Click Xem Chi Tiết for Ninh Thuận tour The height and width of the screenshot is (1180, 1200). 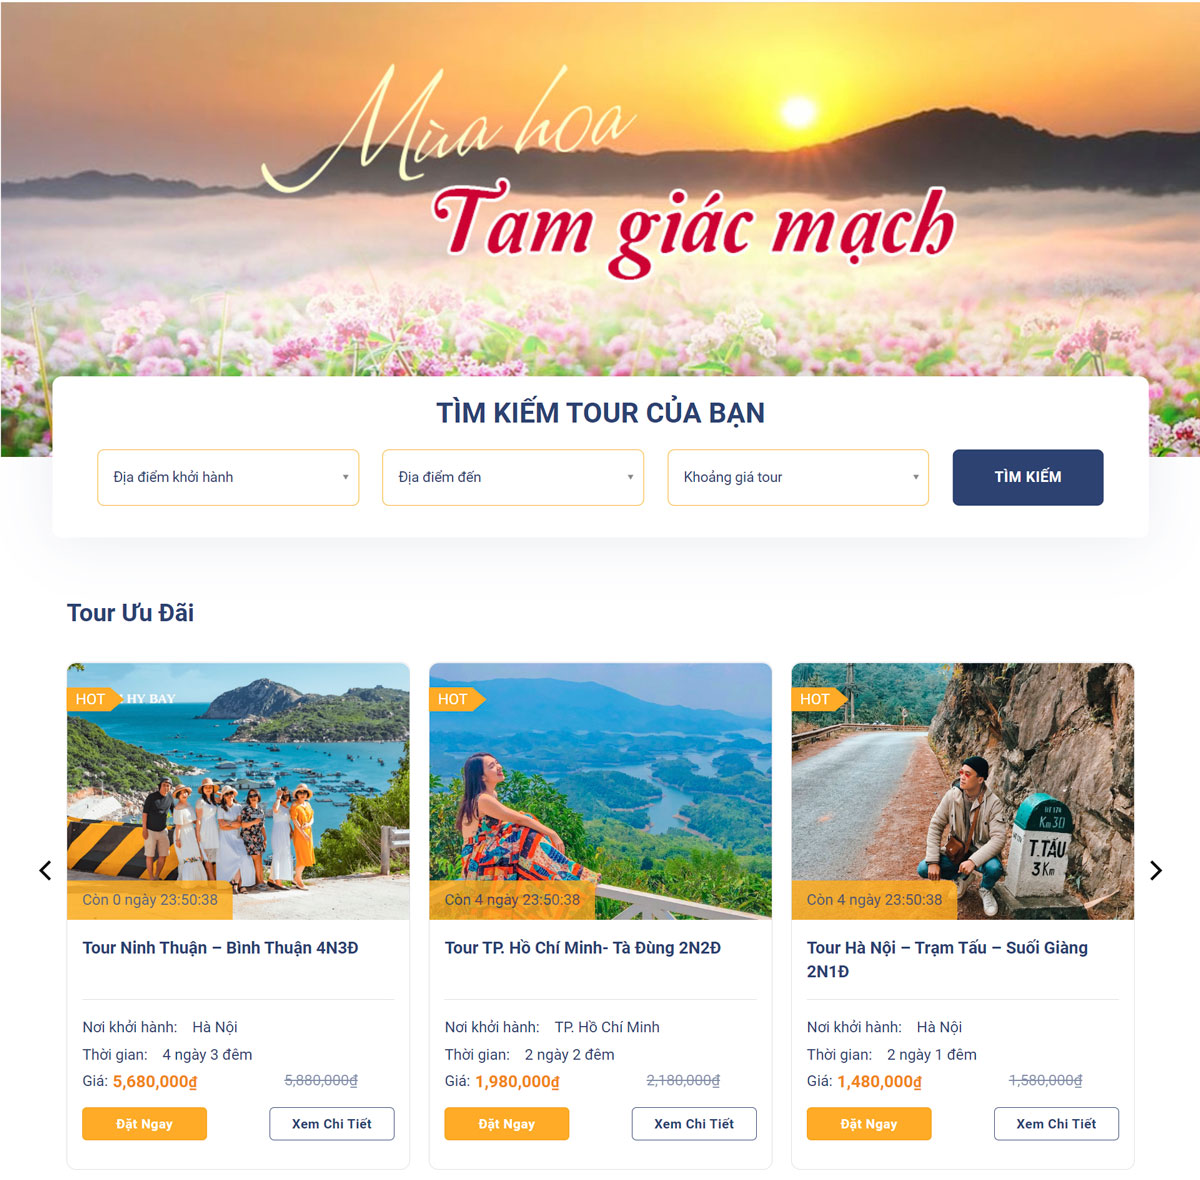(x=332, y=1124)
